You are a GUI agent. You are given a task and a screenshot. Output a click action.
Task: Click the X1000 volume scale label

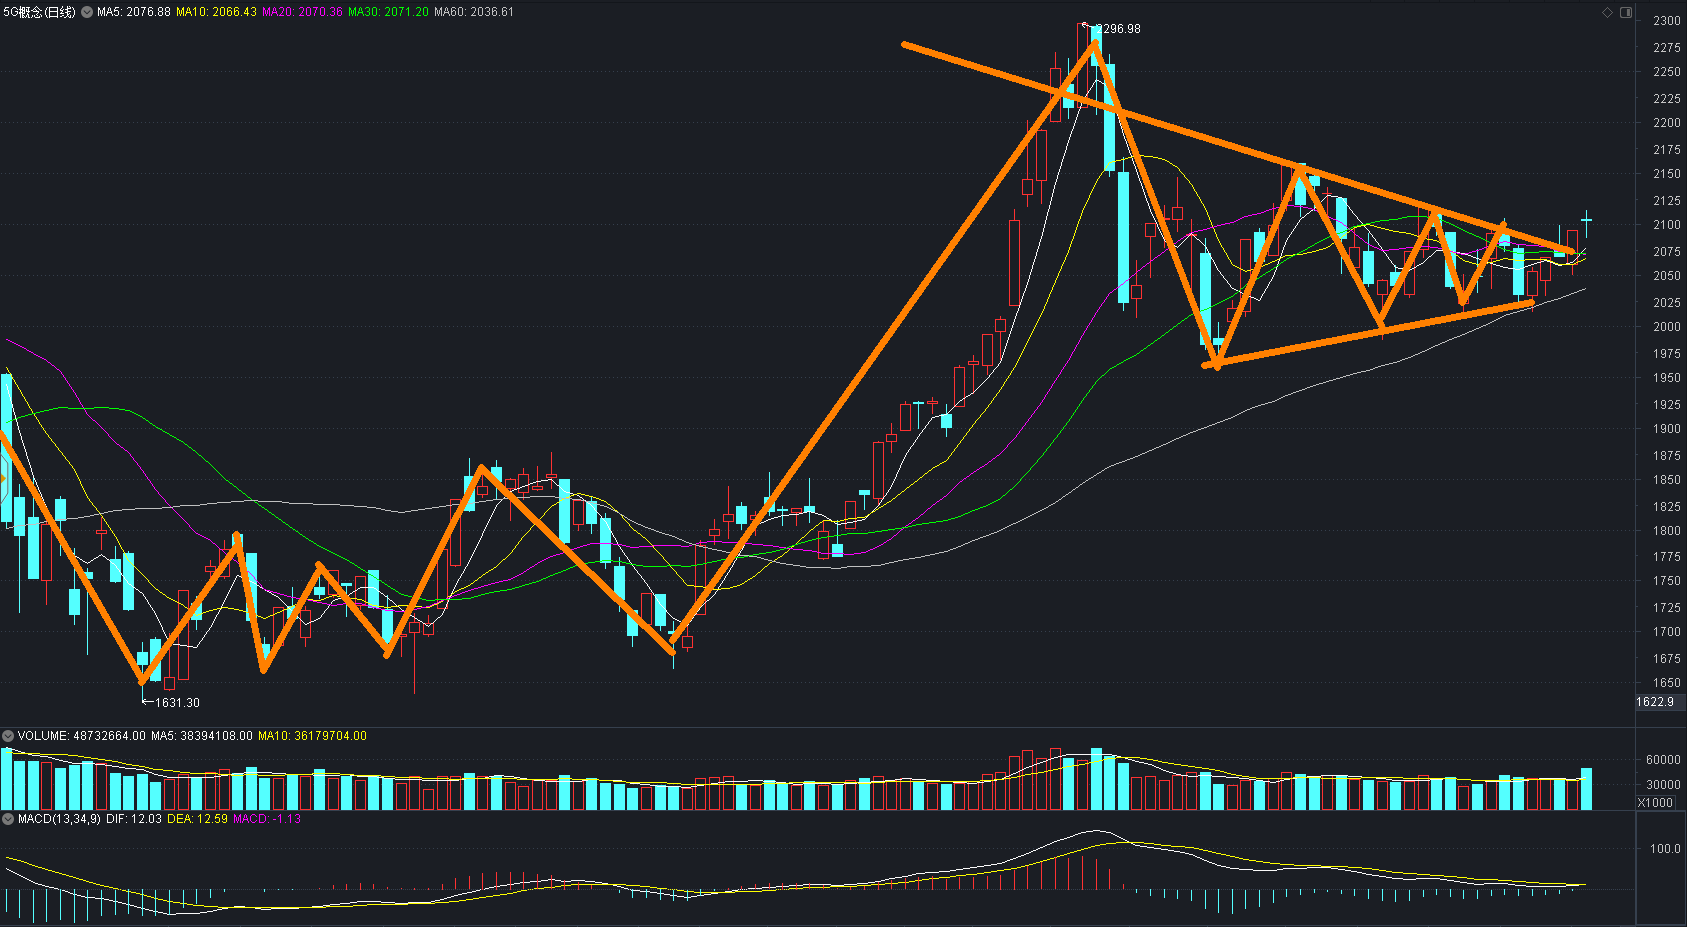pos(1655,803)
